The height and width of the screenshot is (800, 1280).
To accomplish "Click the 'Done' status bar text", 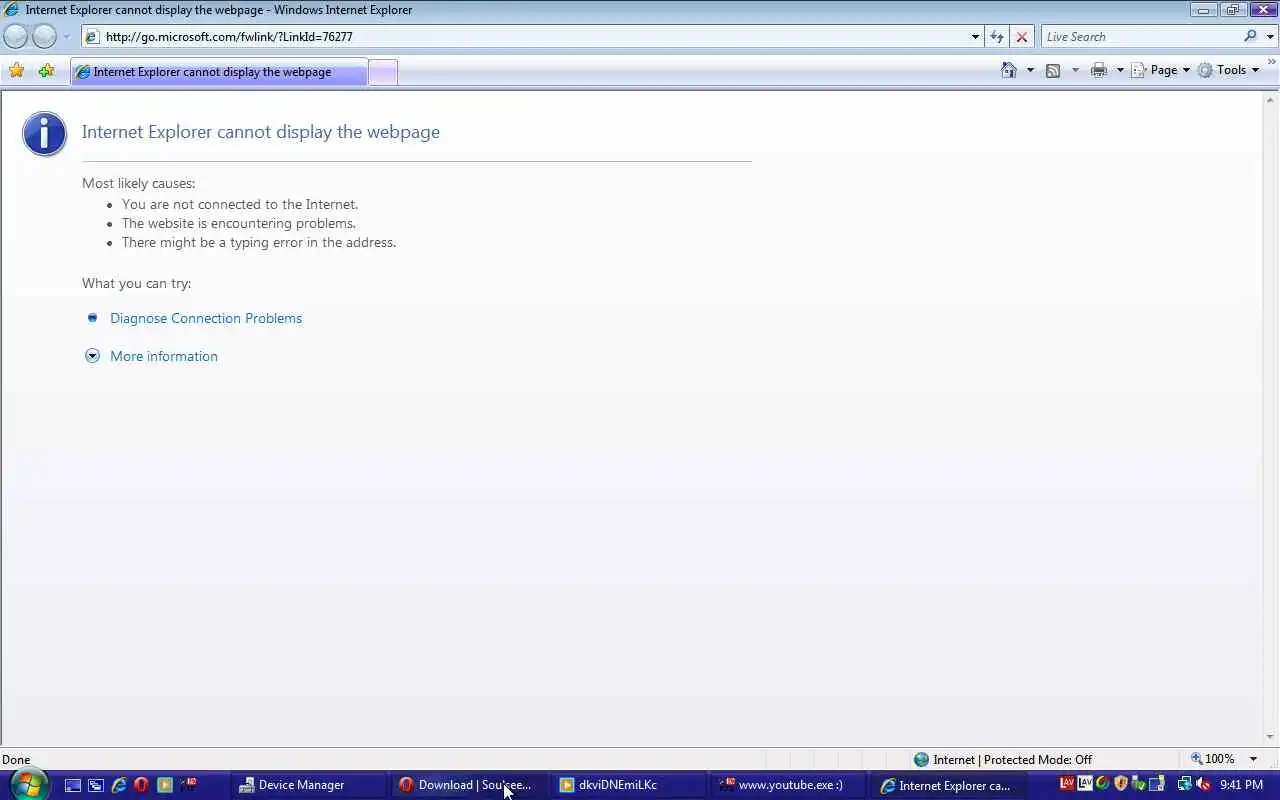I will pos(16,760).
